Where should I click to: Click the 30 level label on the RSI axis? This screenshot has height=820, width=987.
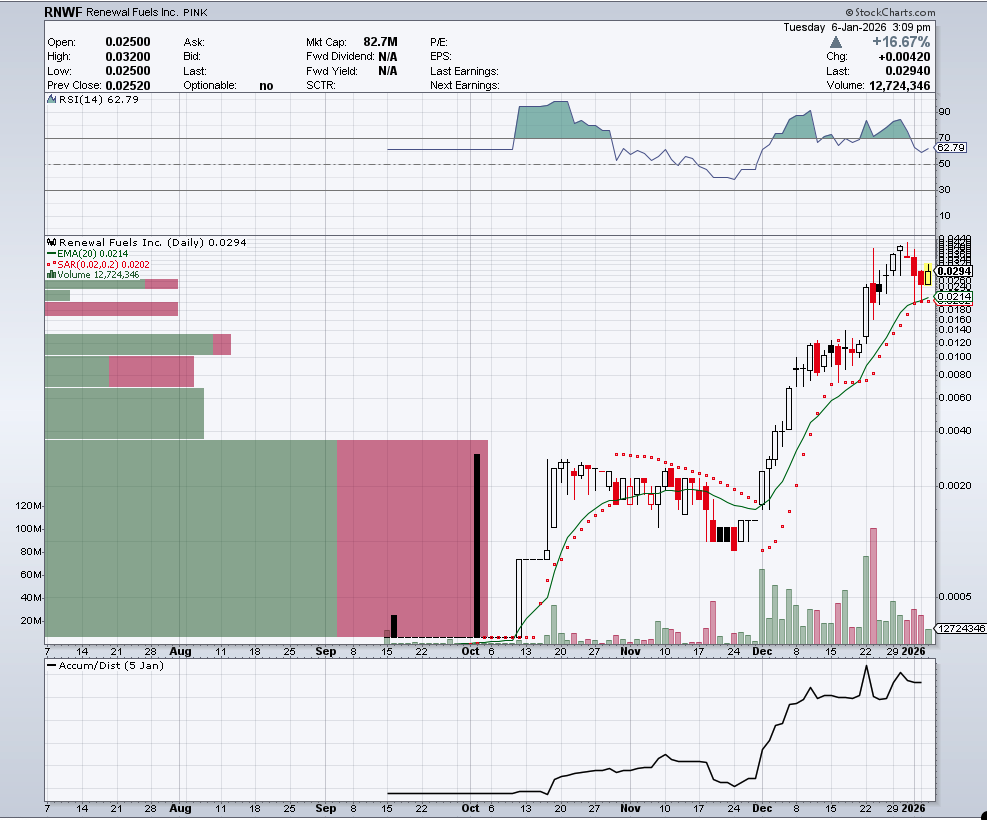(x=944, y=189)
